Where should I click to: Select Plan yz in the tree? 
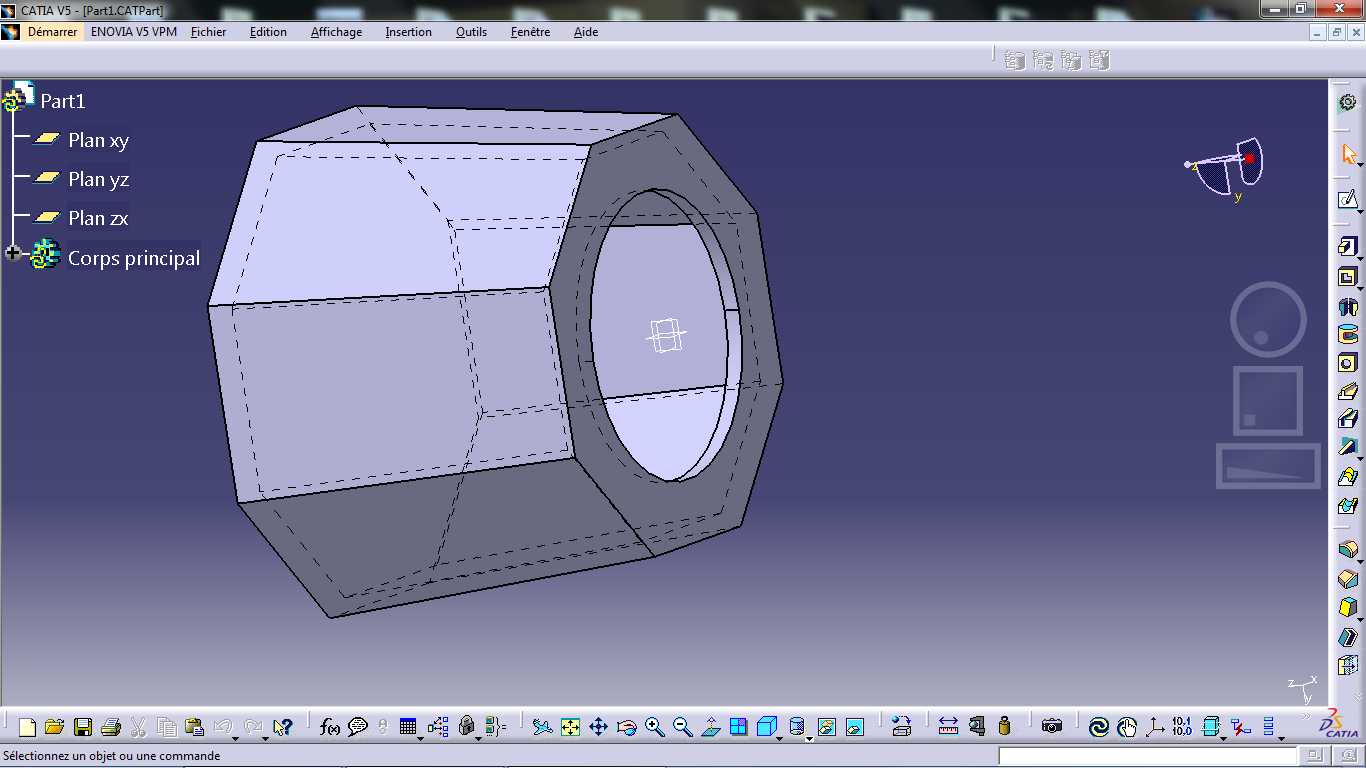(98, 179)
